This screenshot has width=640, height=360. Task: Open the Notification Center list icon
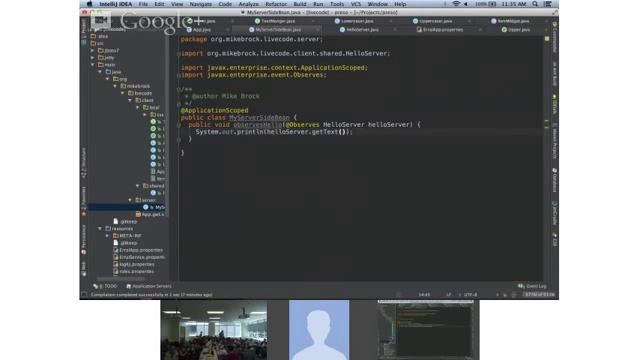tap(548, 4)
